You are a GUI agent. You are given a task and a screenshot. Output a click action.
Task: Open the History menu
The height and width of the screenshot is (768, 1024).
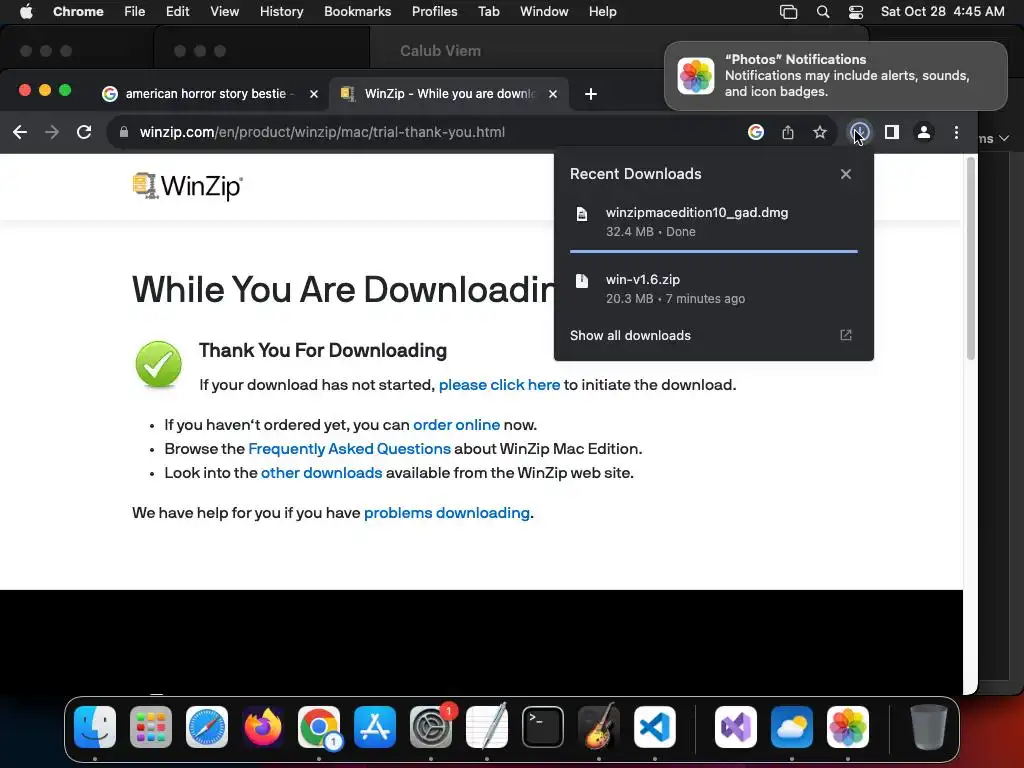pos(281,12)
